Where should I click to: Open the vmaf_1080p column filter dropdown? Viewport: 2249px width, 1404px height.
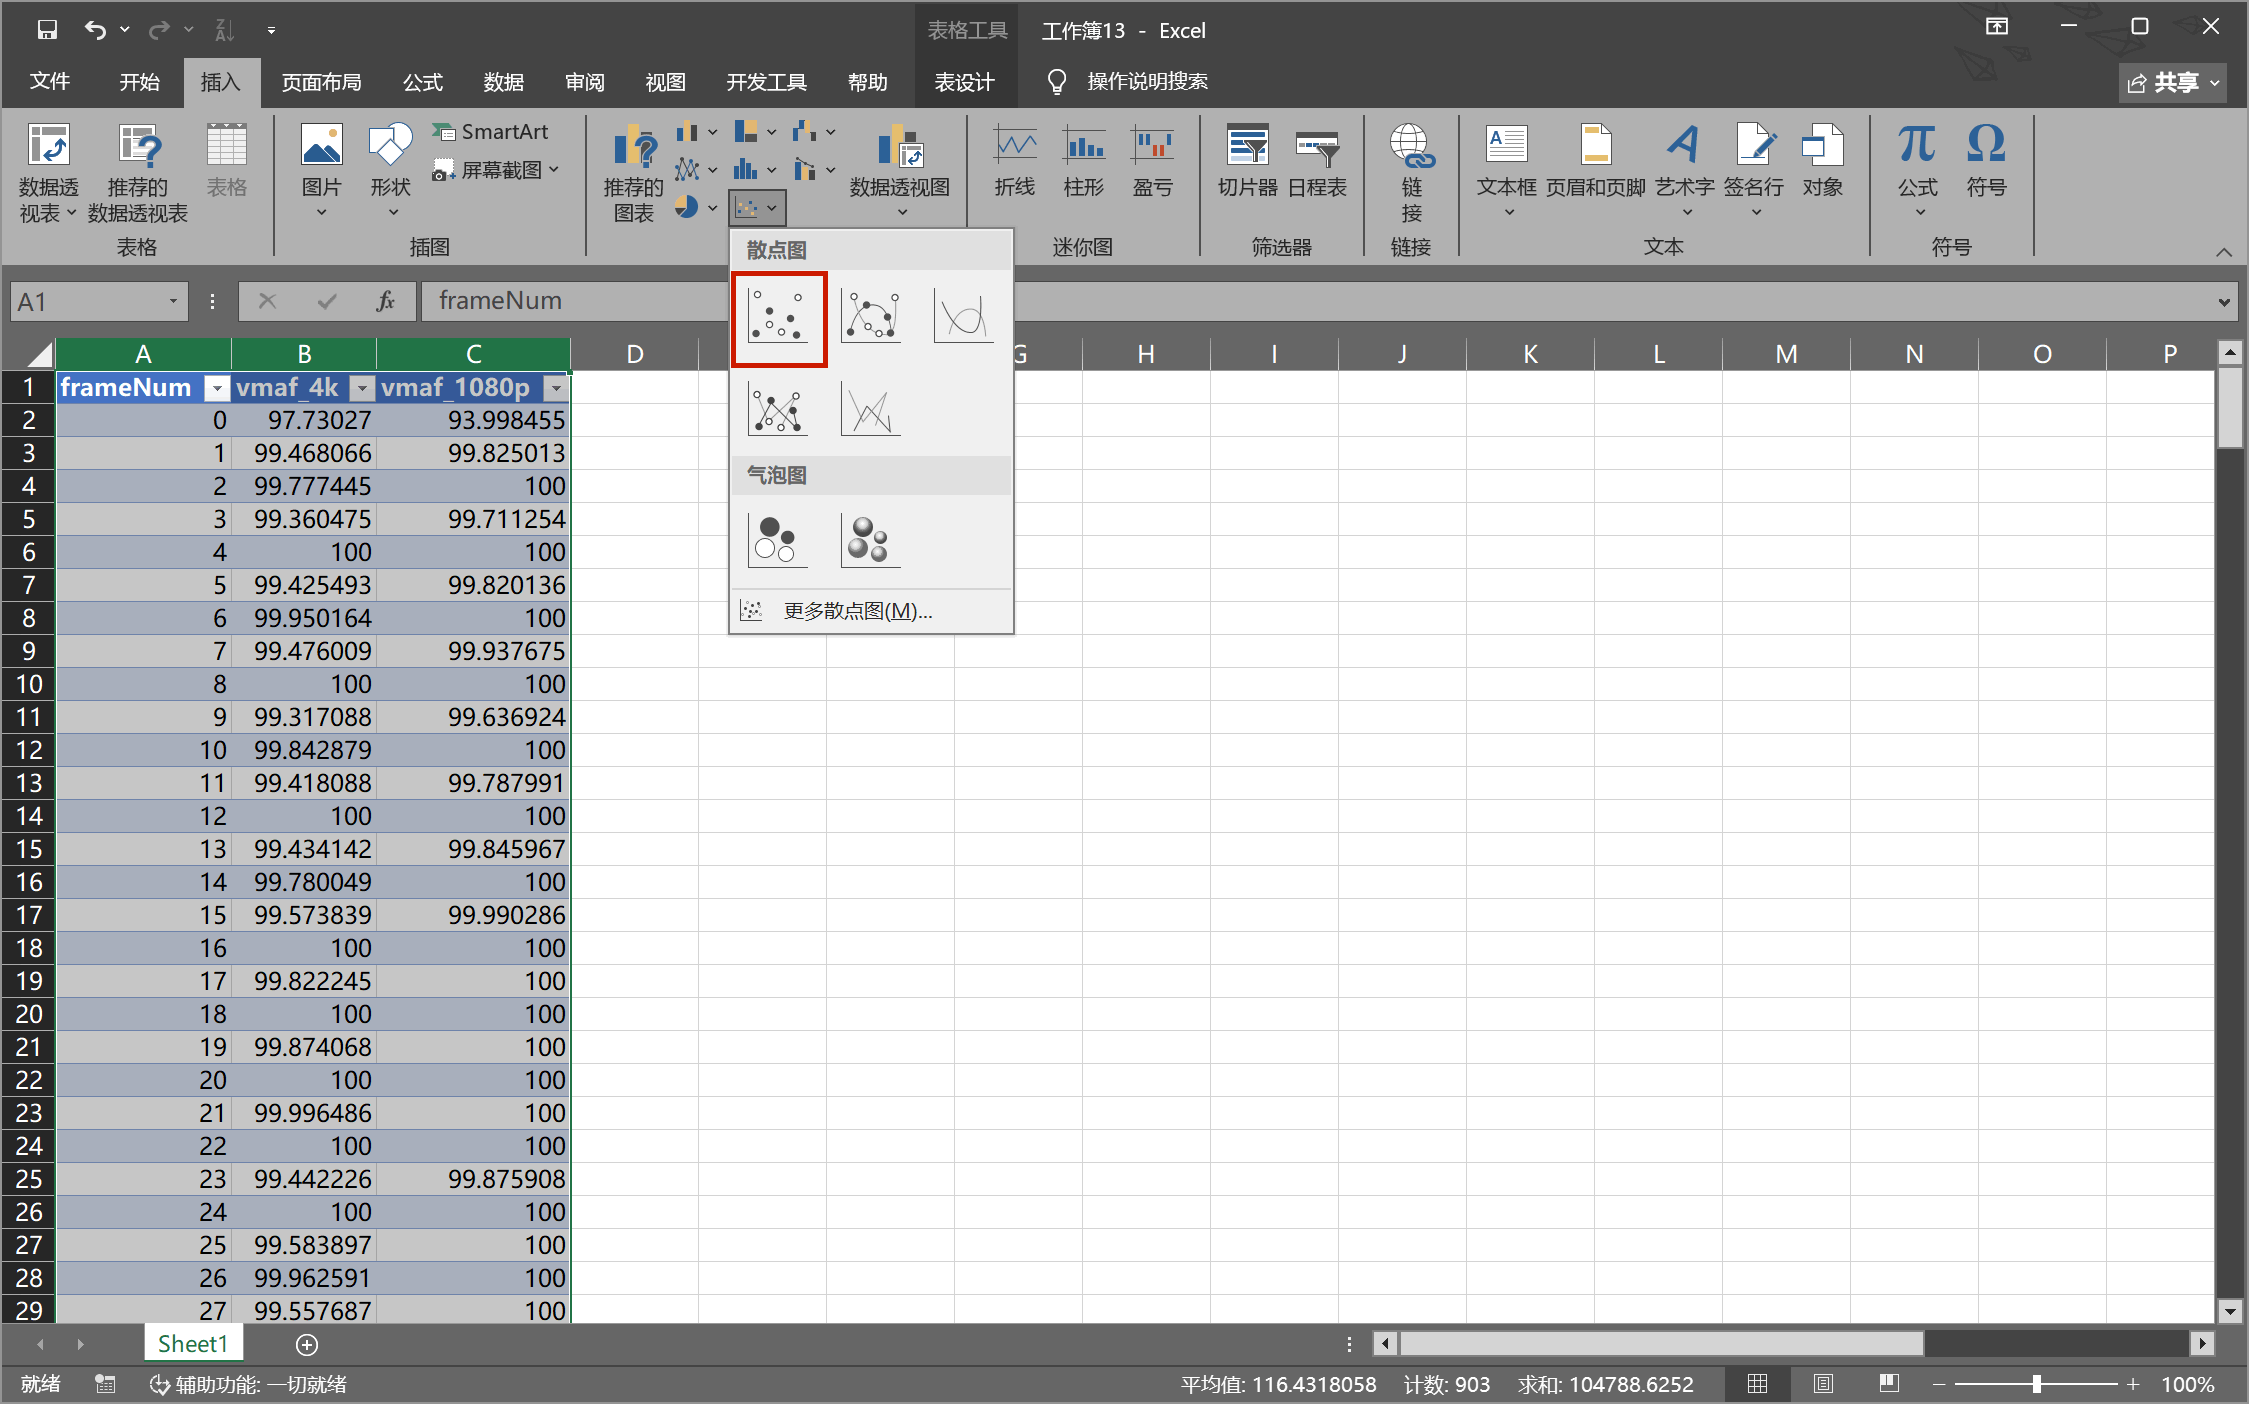point(556,388)
